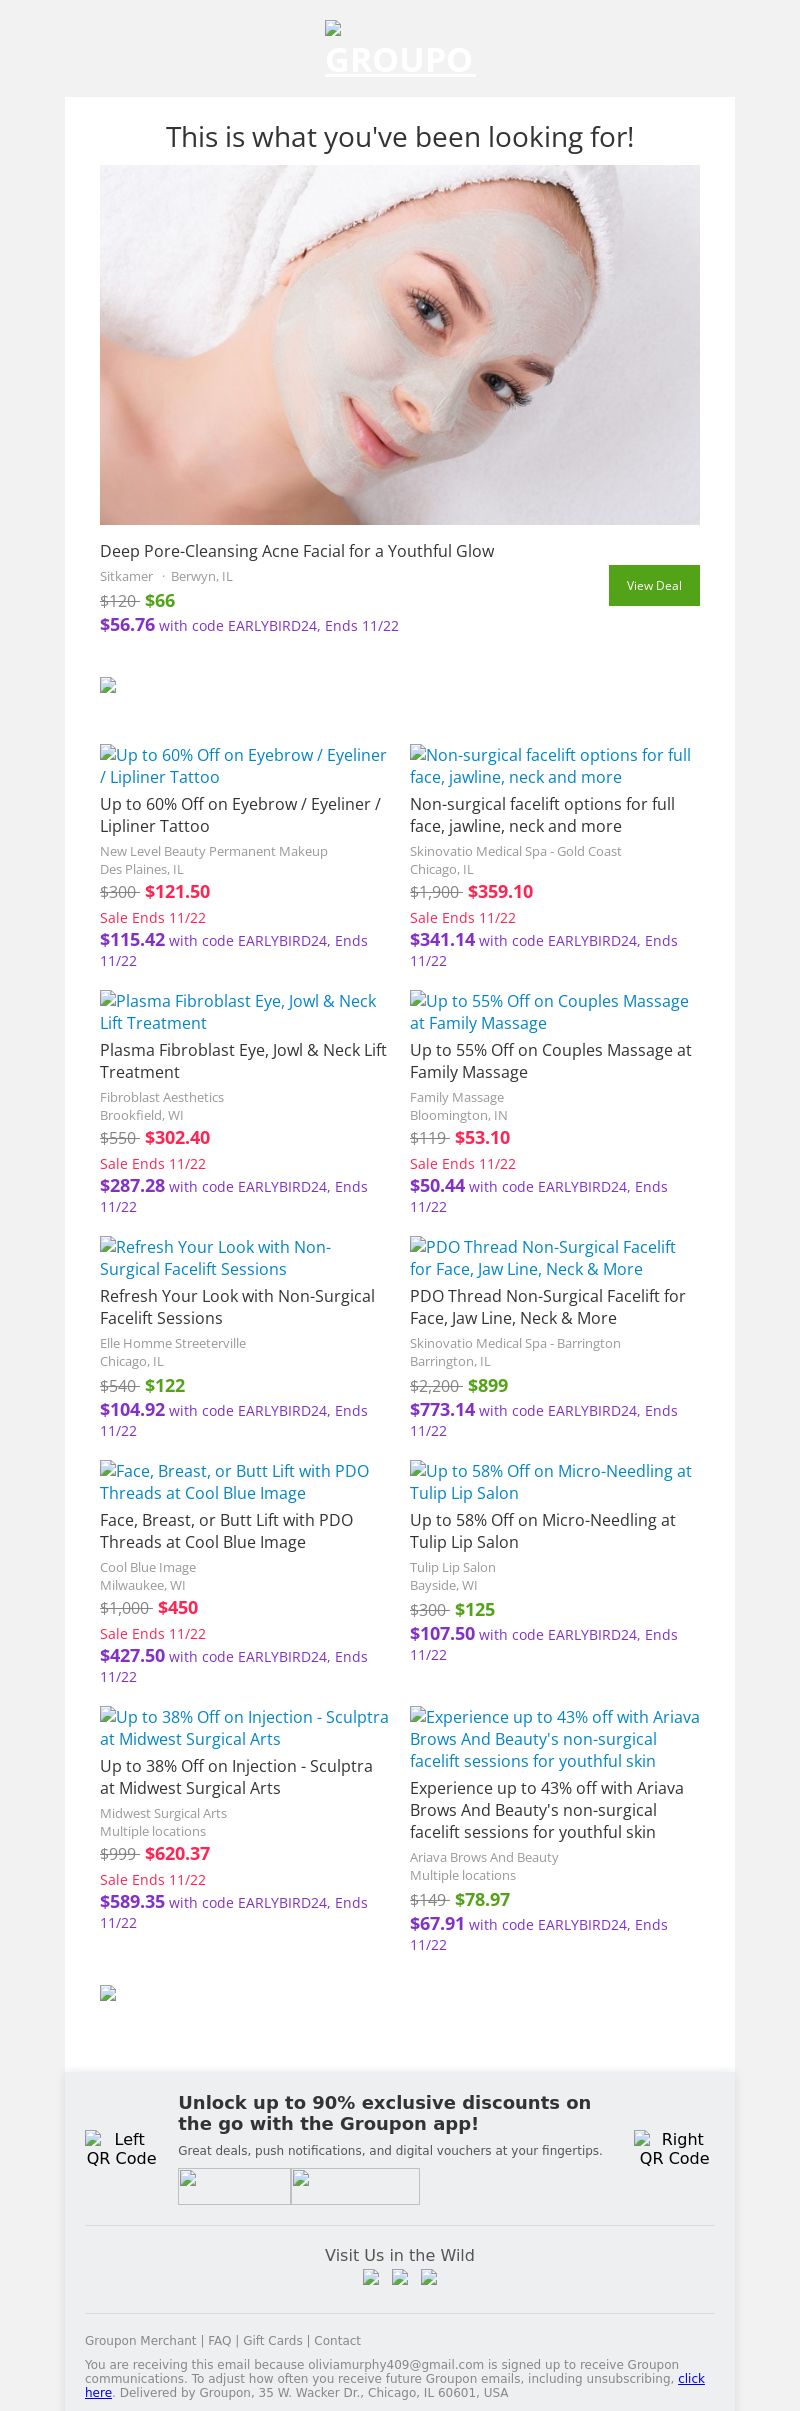
Task: Open the first social media icon
Action: pyautogui.click(x=371, y=2278)
